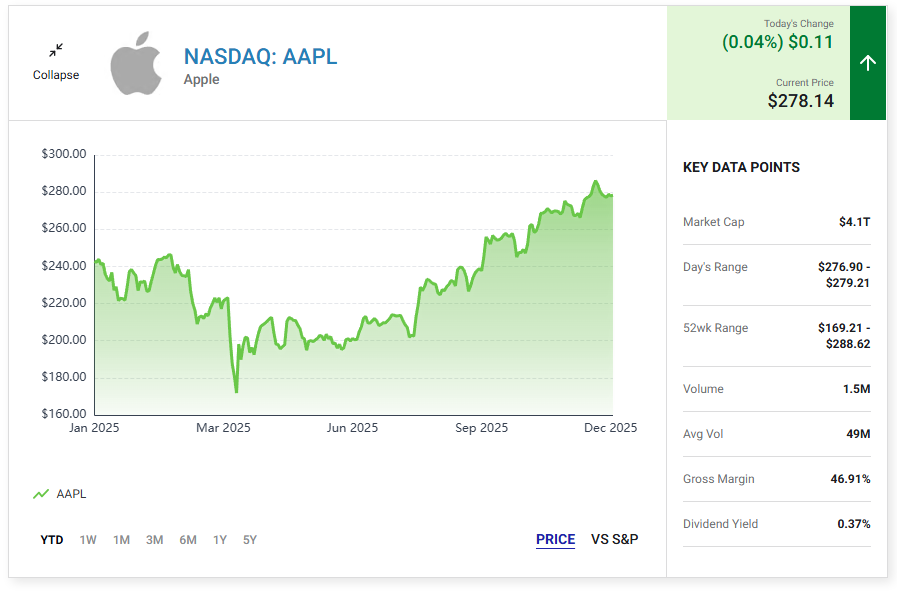This screenshot has width=897, height=591.
Task: Open the NASDAQ: AAPL ticker link
Action: coord(260,56)
